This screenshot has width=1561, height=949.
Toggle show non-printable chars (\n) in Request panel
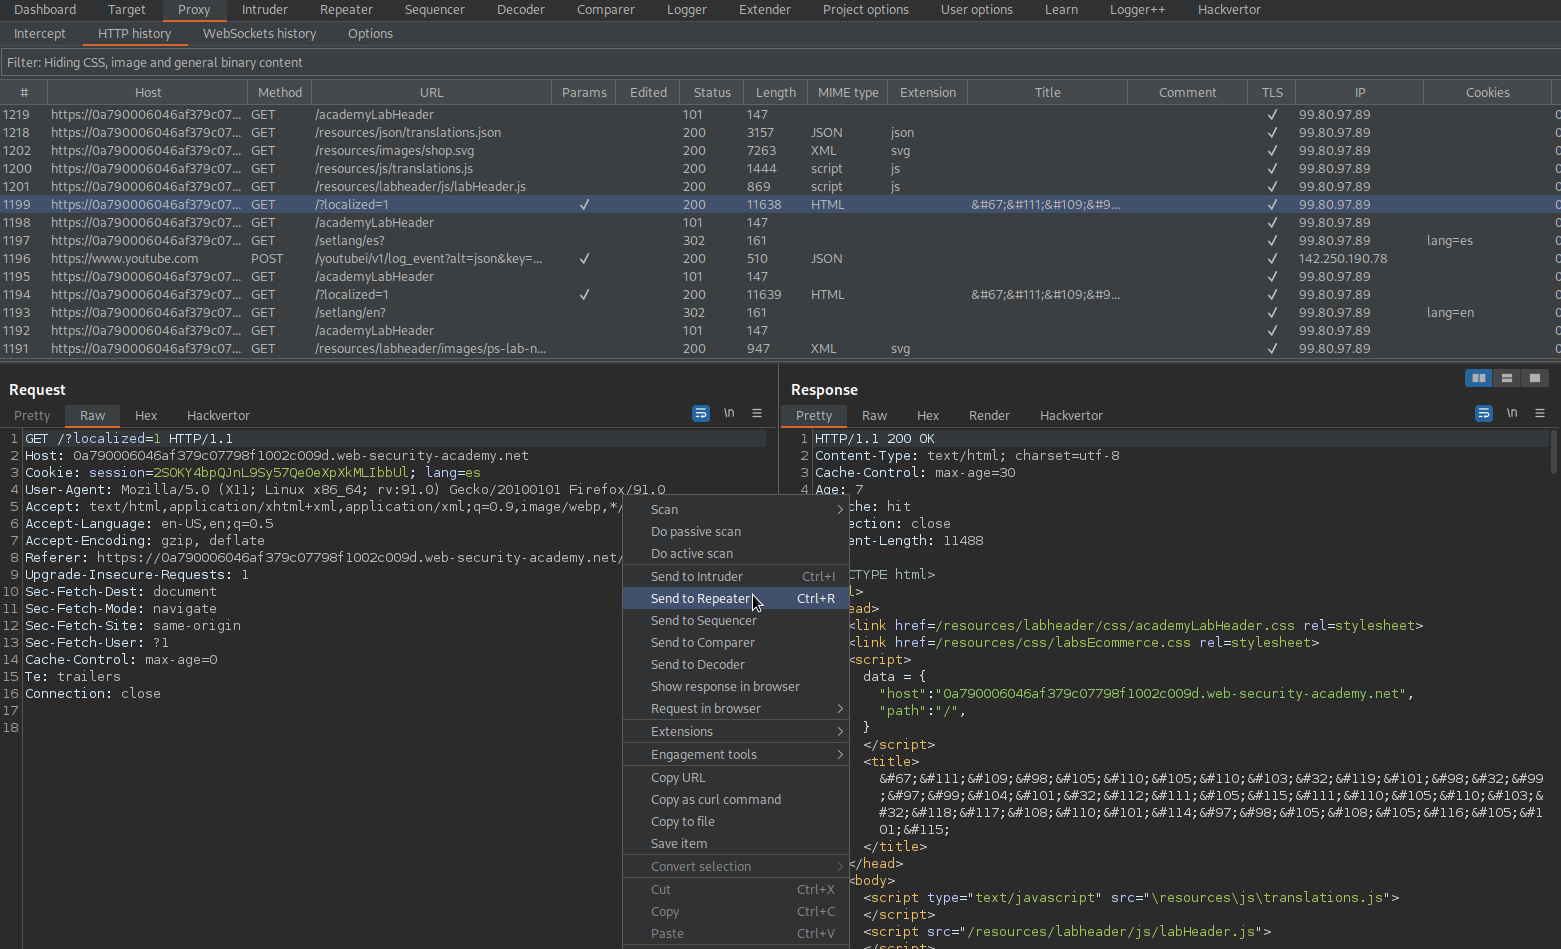tap(729, 413)
